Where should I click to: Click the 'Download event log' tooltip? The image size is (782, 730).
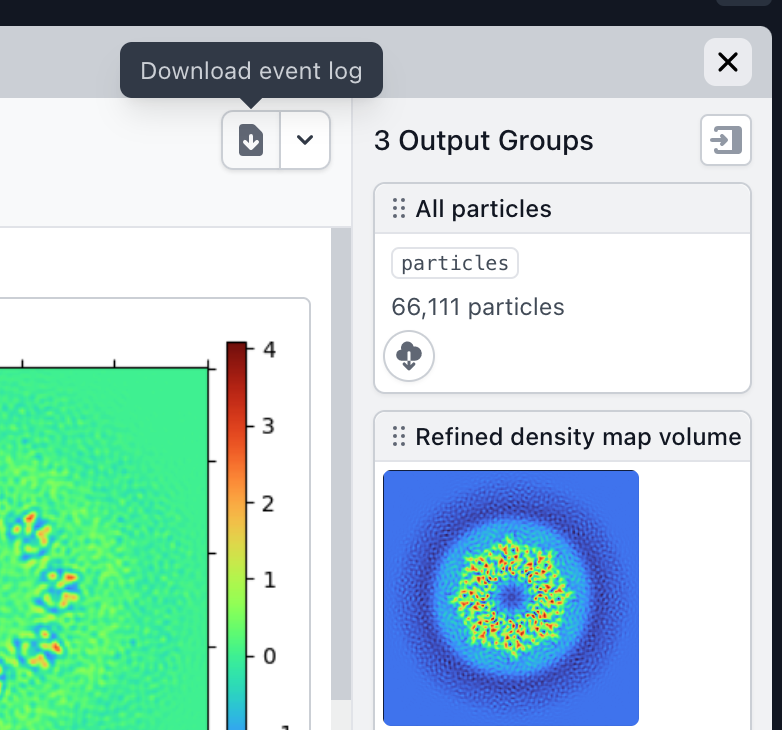pyautogui.click(x=251, y=71)
